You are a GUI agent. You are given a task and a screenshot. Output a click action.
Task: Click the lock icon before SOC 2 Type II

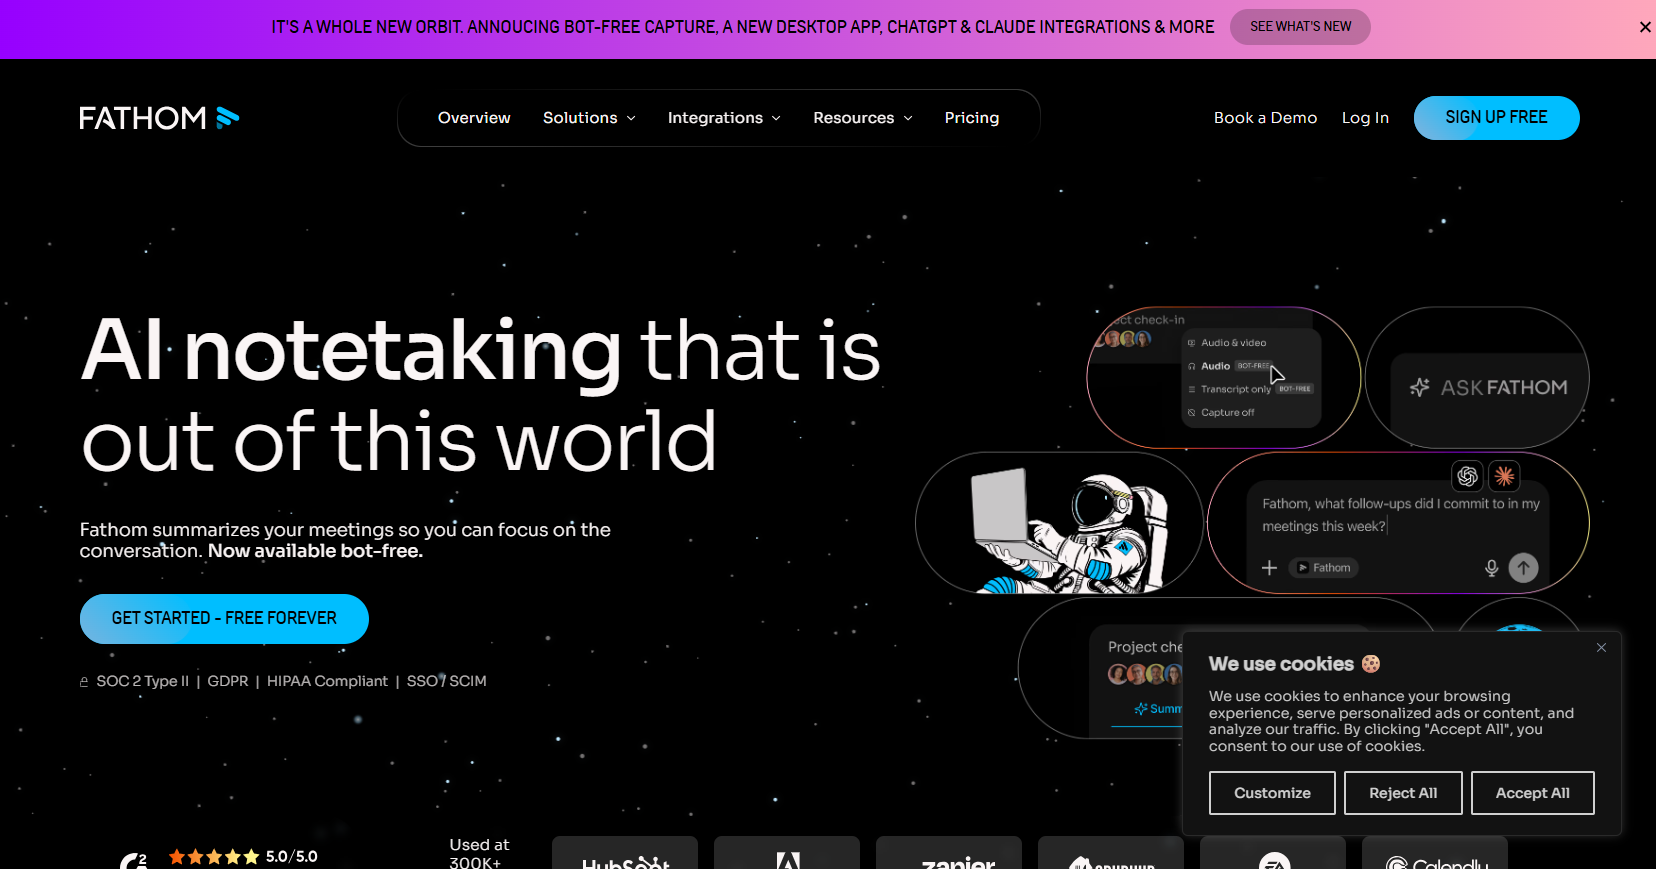[84, 682]
